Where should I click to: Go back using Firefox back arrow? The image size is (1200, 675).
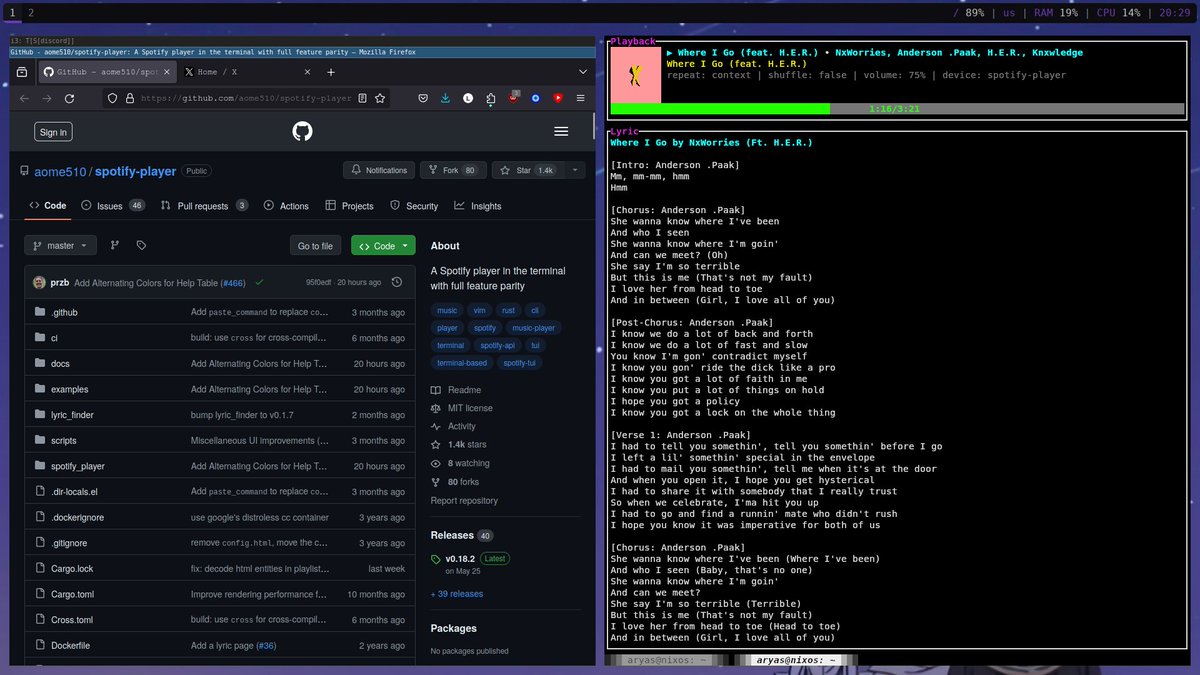[x=25, y=98]
